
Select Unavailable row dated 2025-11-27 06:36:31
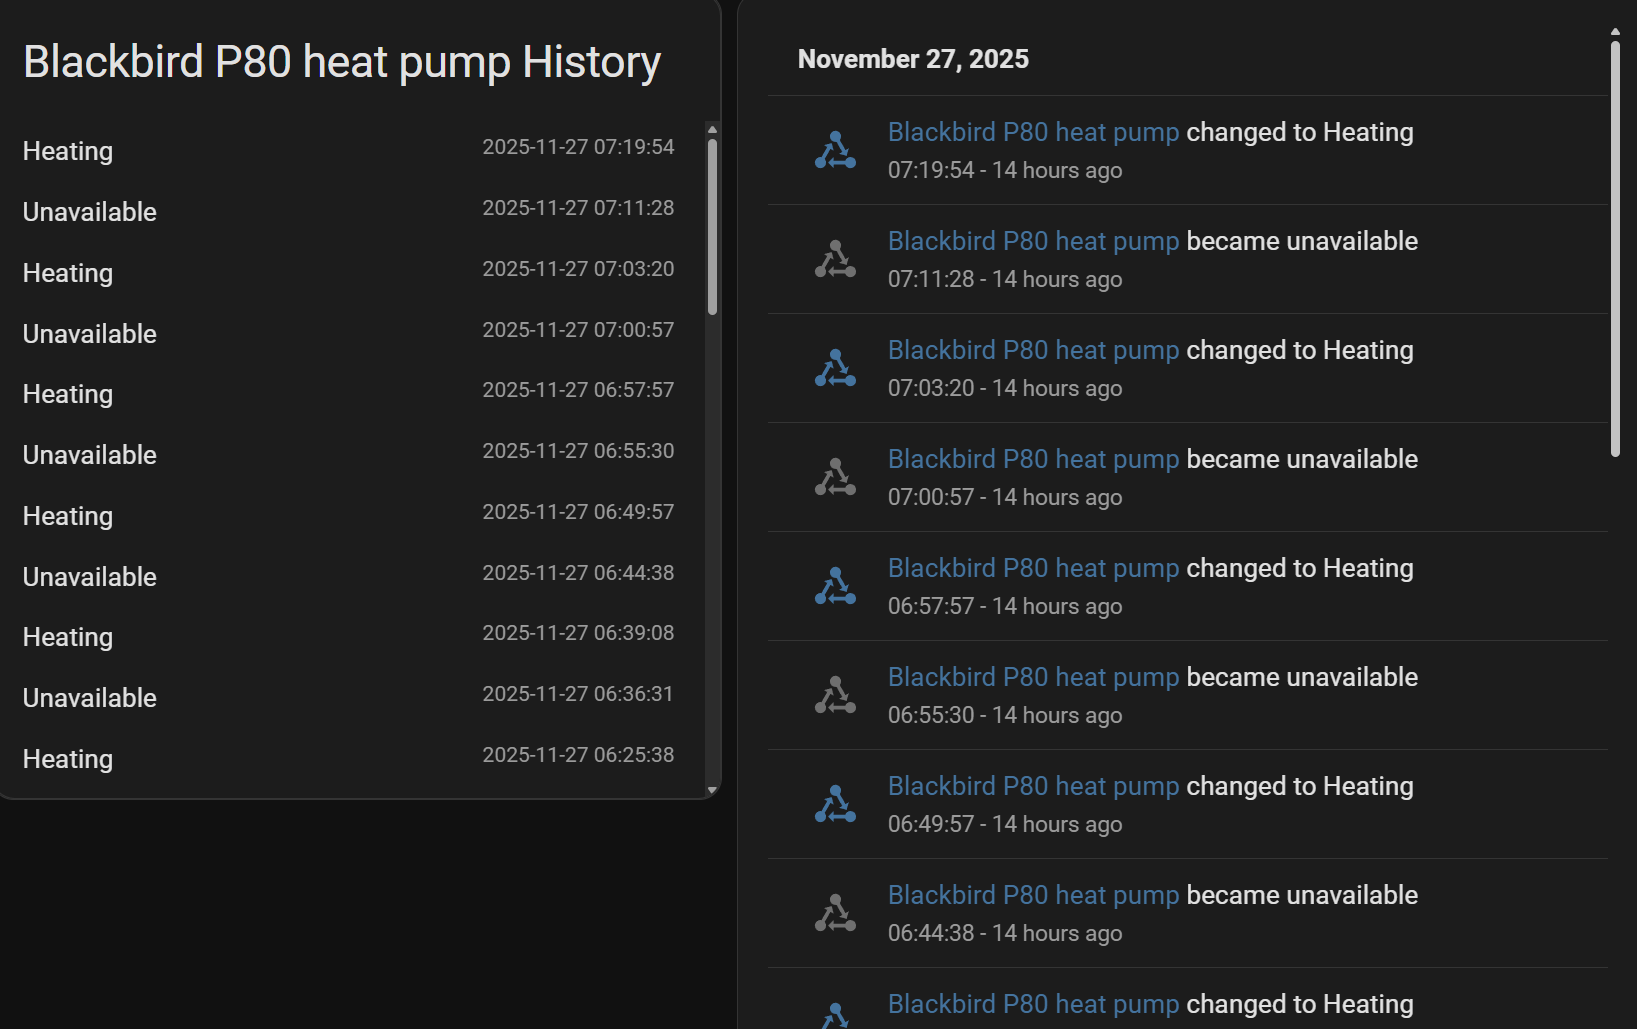[348, 698]
